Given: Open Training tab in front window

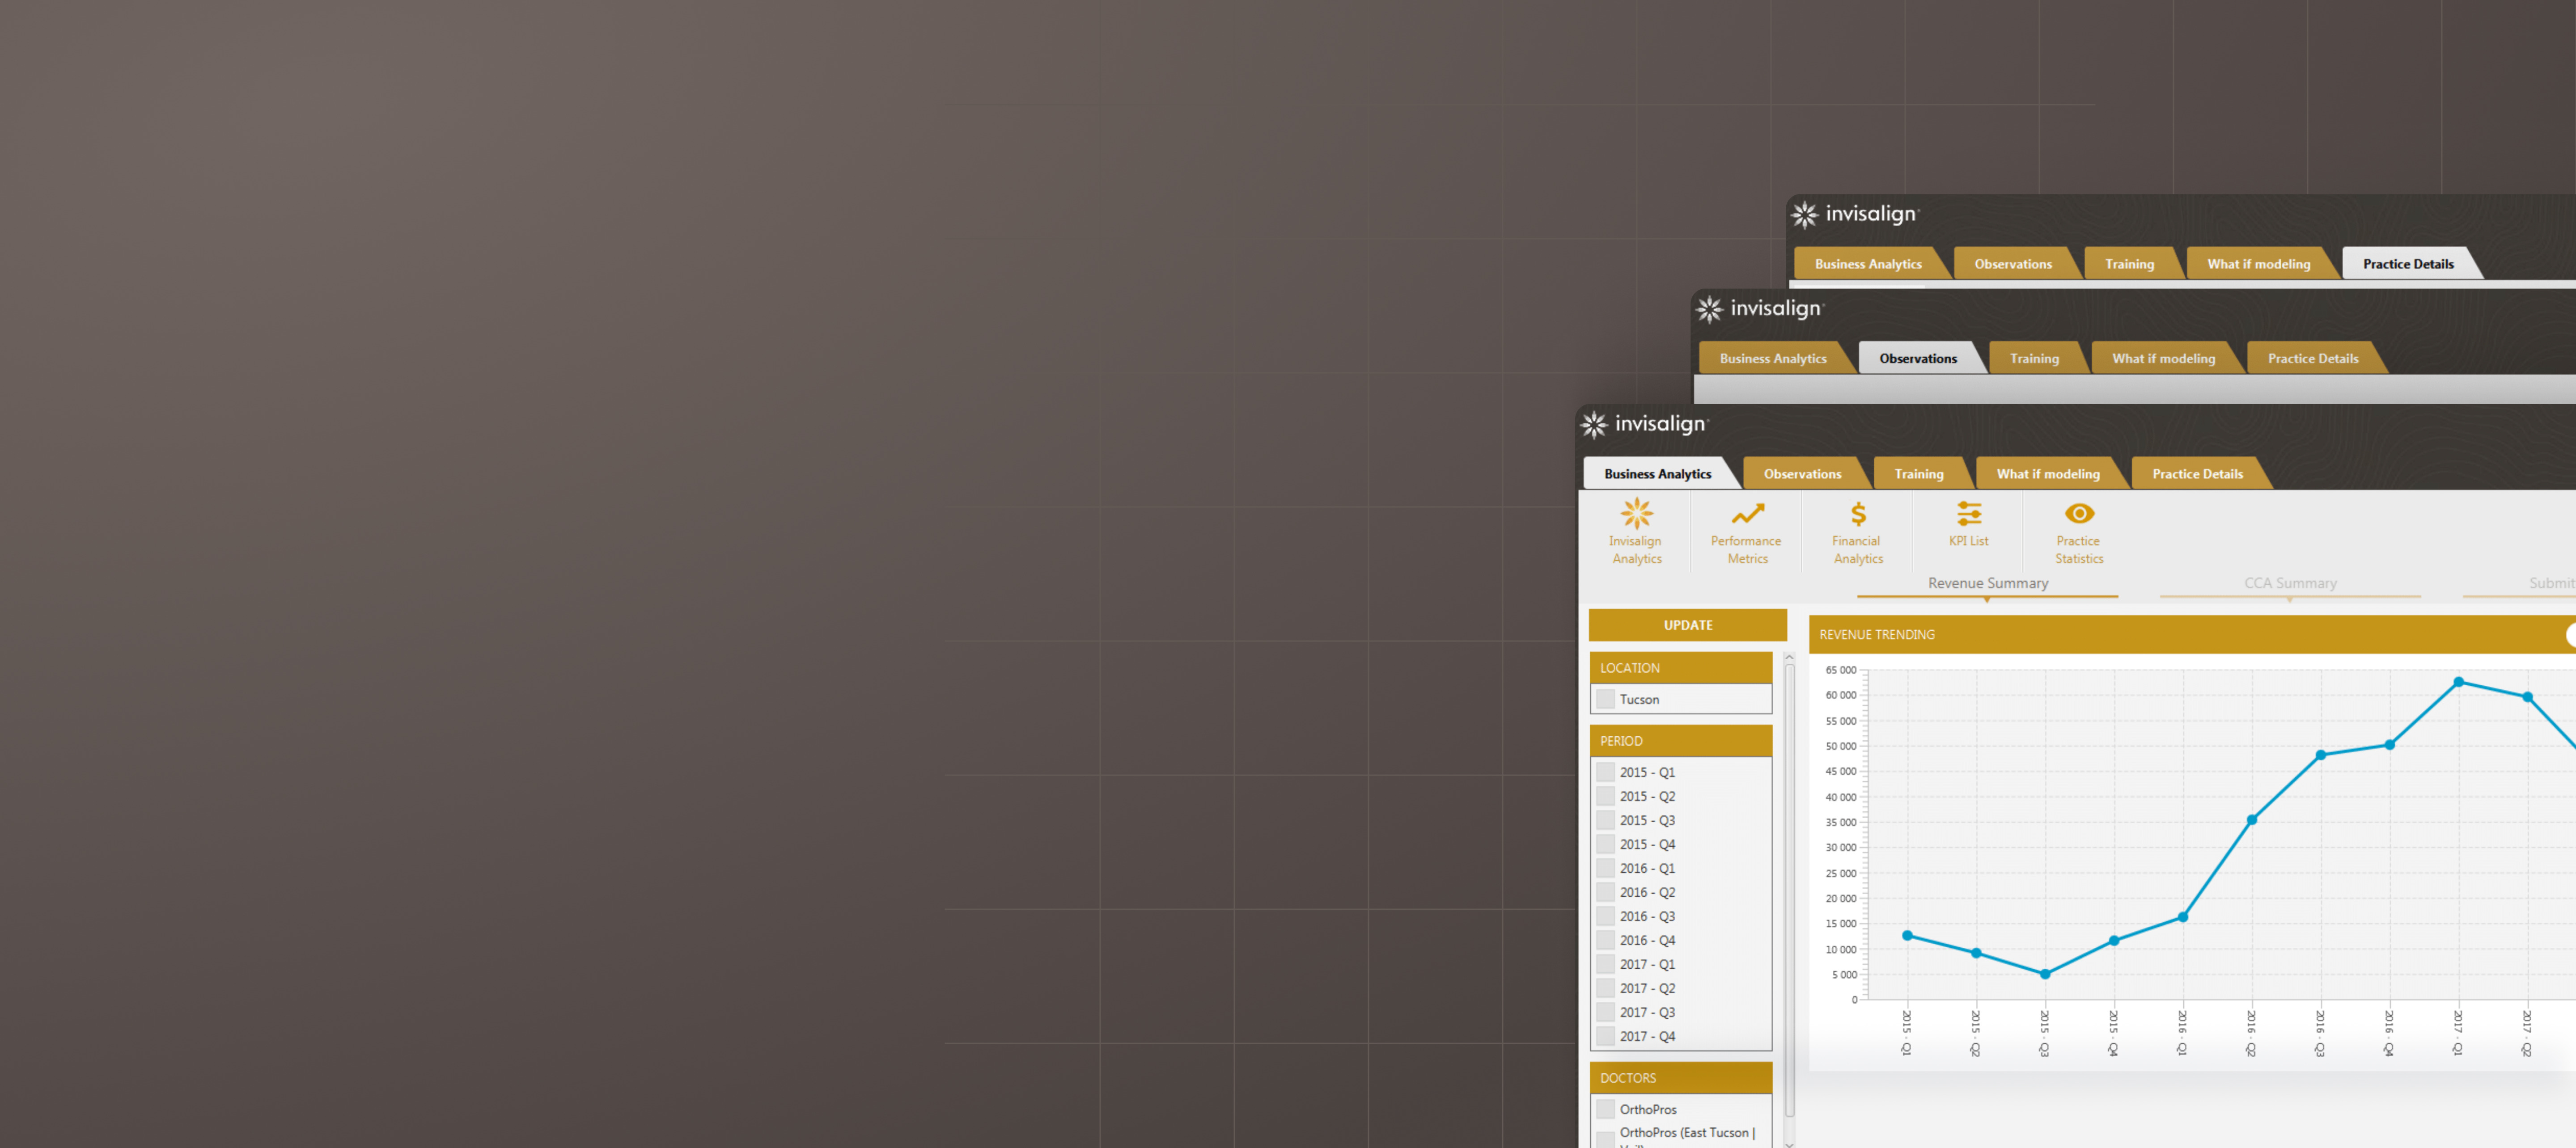Looking at the screenshot, I should click(x=1918, y=474).
